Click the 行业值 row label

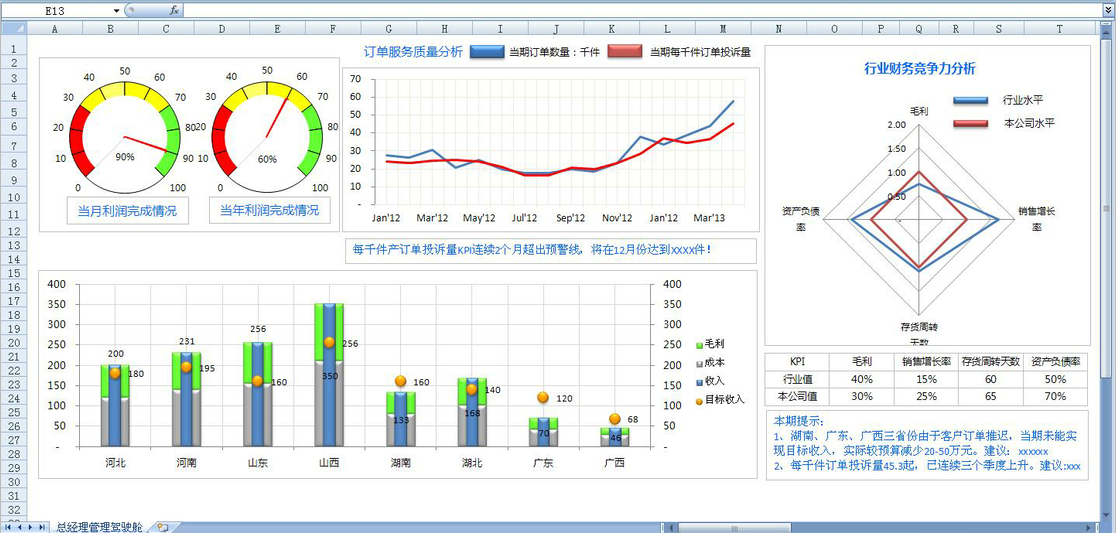click(x=797, y=379)
